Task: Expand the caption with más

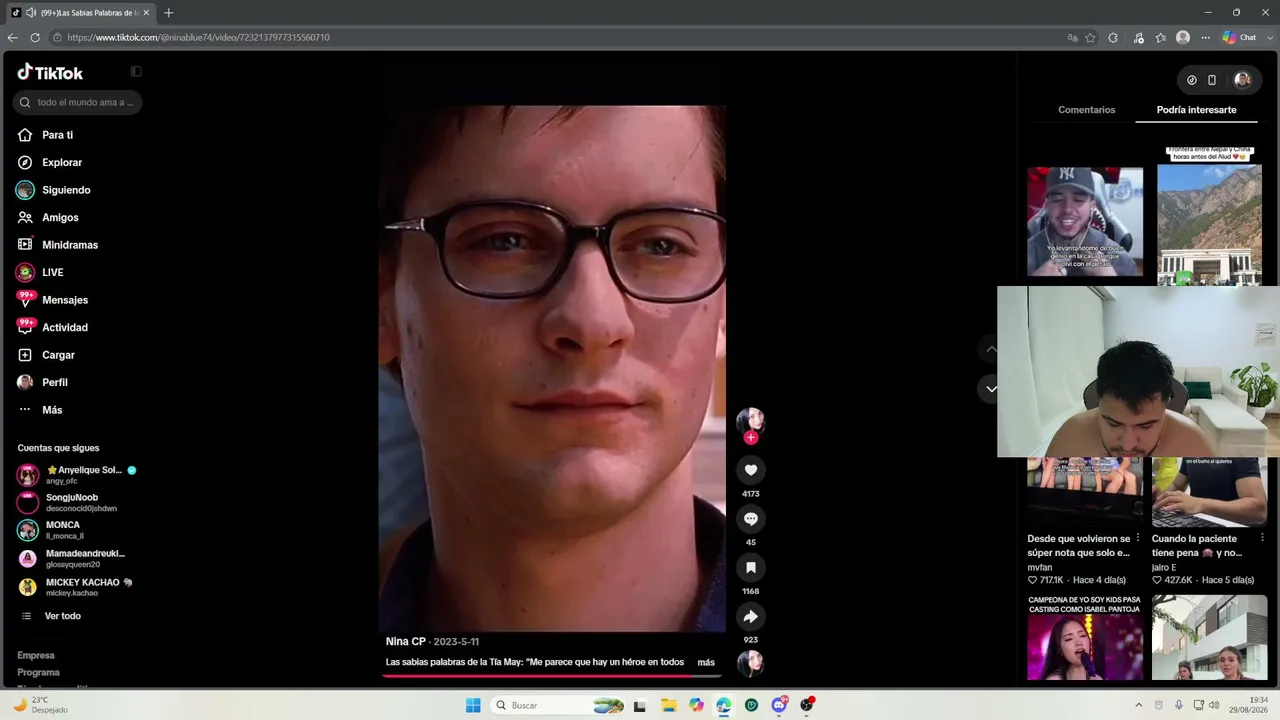Action: click(x=706, y=662)
